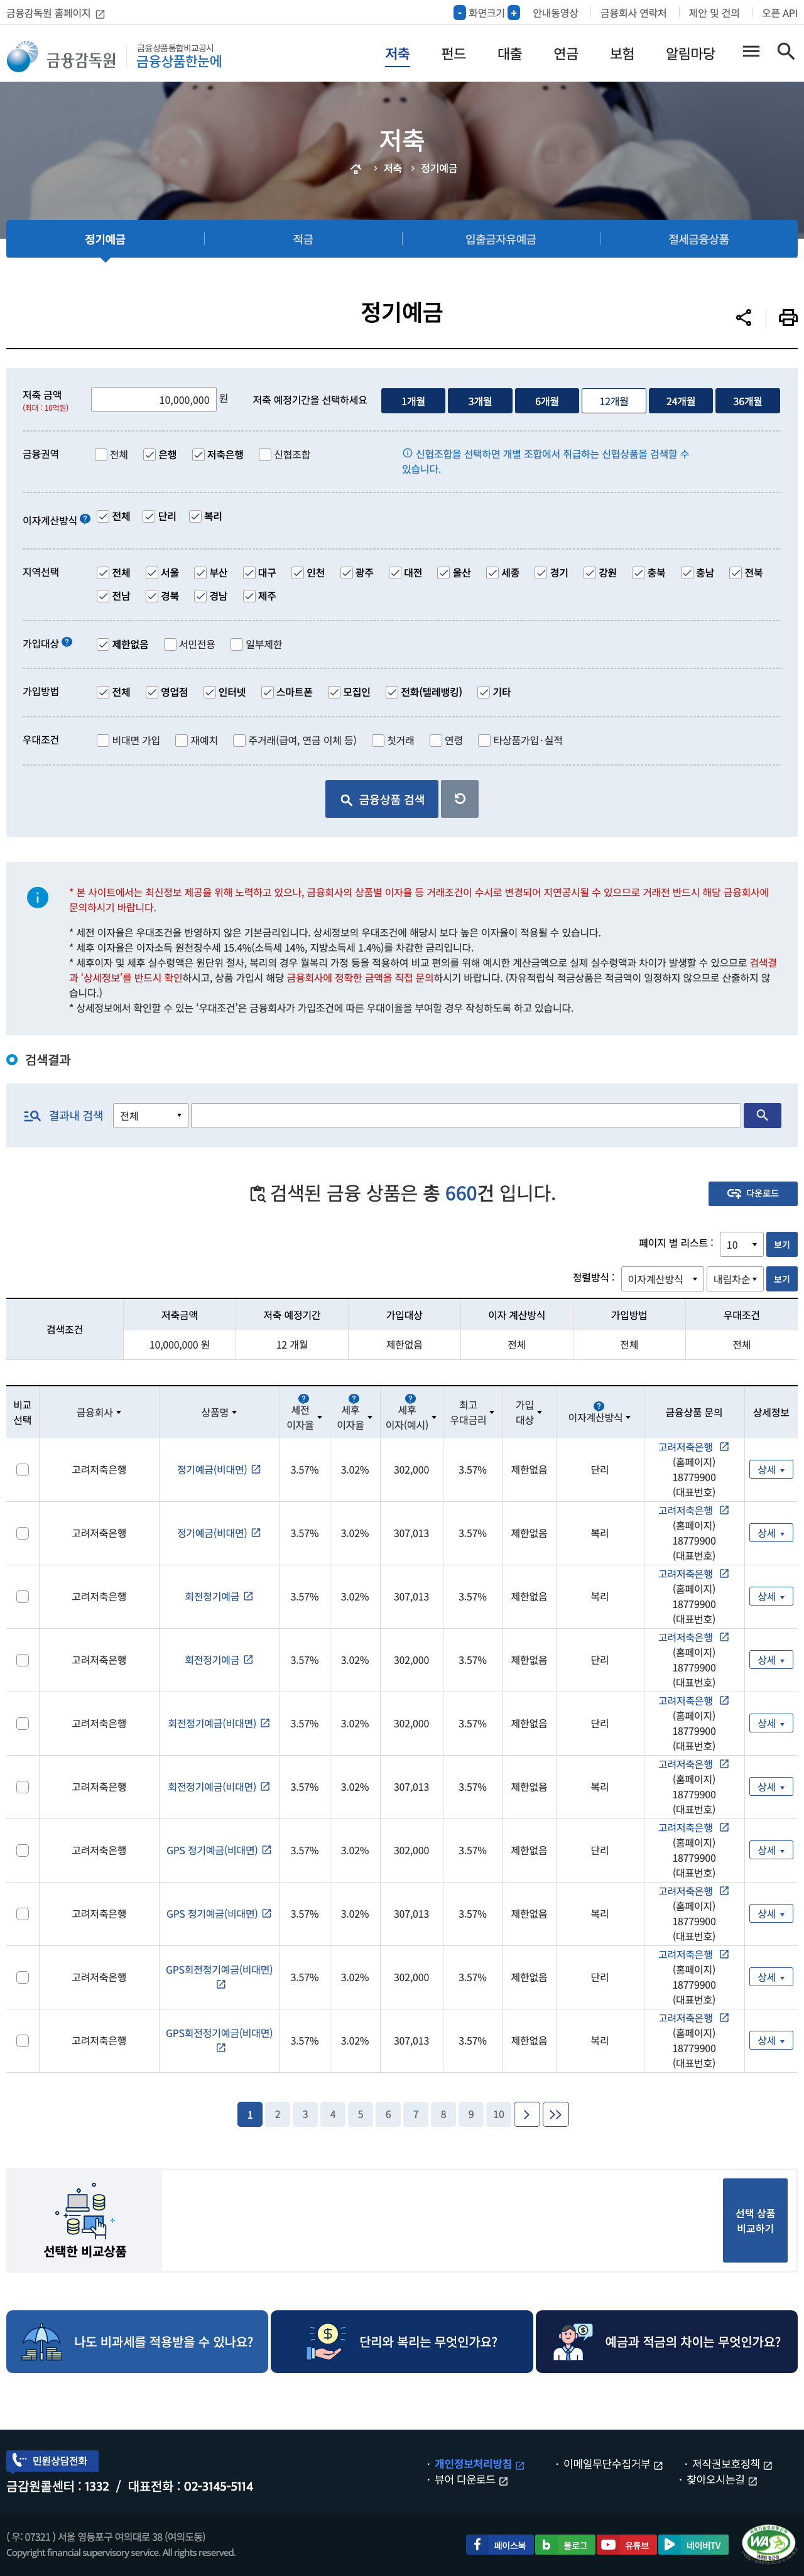The width and height of the screenshot is (804, 2576).
Task: Expand 상세 for first 정기예금(비대면) row
Action: (771, 1470)
